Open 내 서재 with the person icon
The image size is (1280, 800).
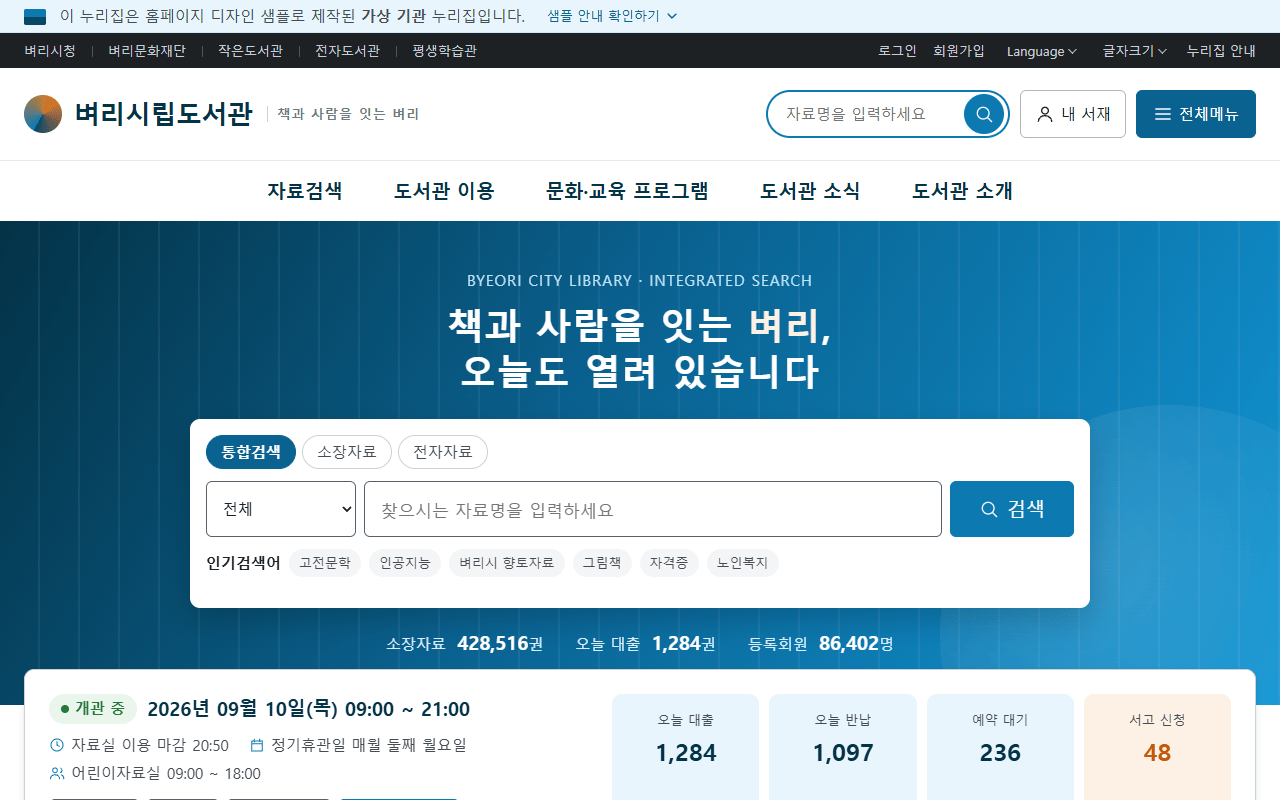click(x=1073, y=114)
